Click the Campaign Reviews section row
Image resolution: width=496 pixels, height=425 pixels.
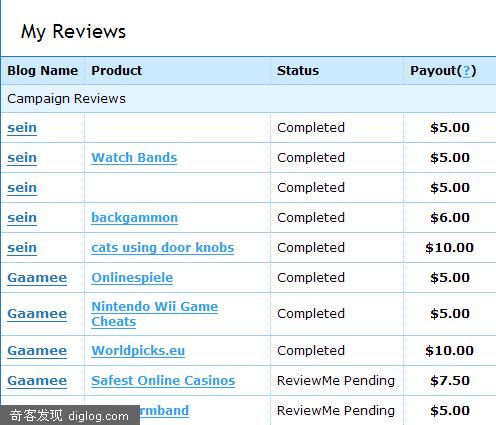[248, 99]
